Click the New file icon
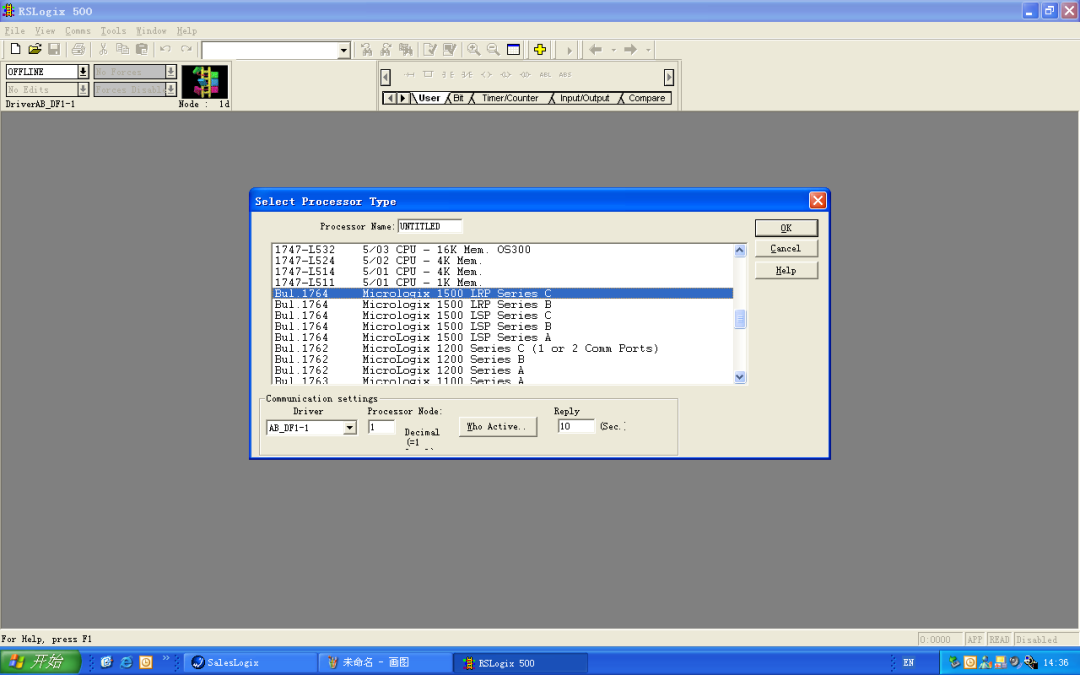Viewport: 1080px width, 675px height. pyautogui.click(x=15, y=50)
